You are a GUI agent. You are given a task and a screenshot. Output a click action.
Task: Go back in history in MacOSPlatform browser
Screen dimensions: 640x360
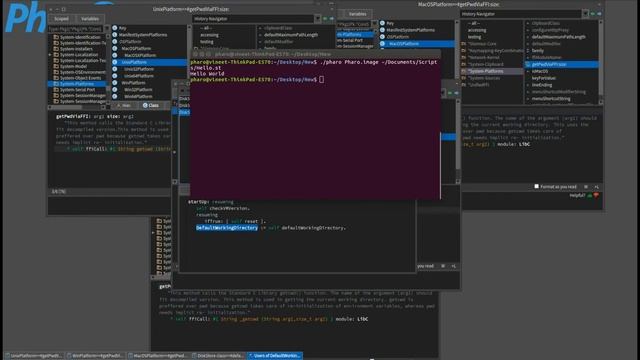pyautogui.click(x=593, y=14)
